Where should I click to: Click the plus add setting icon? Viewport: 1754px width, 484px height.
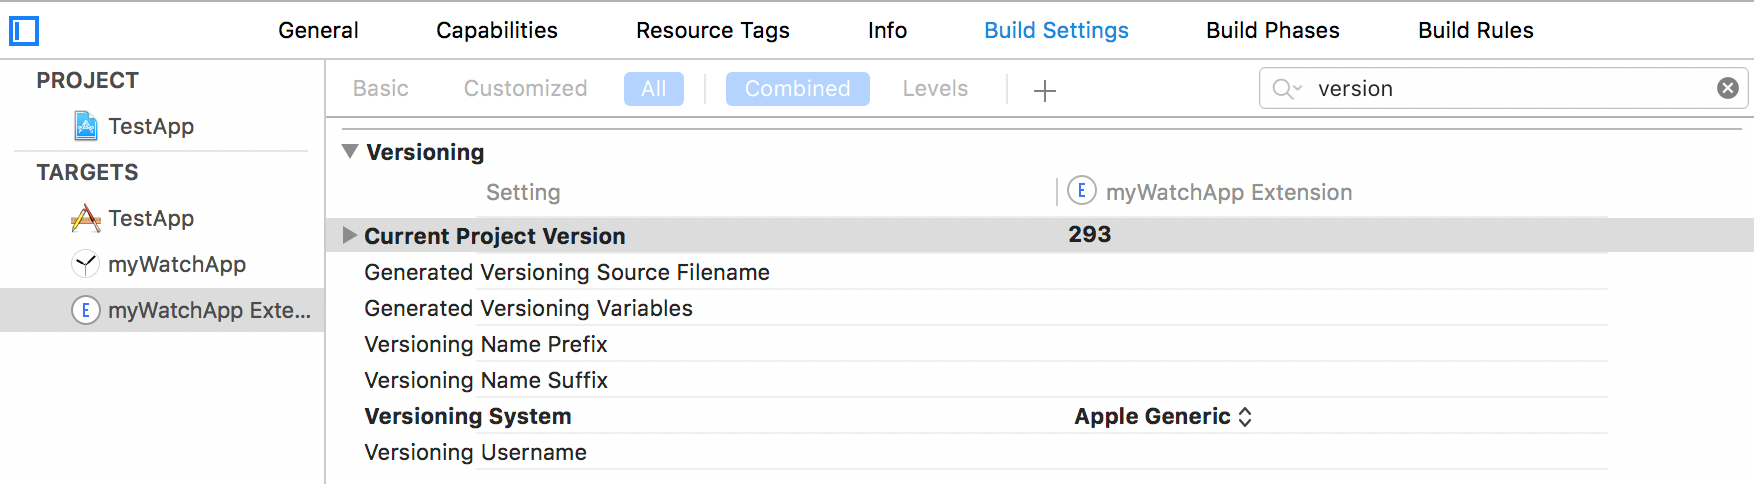[1044, 91]
